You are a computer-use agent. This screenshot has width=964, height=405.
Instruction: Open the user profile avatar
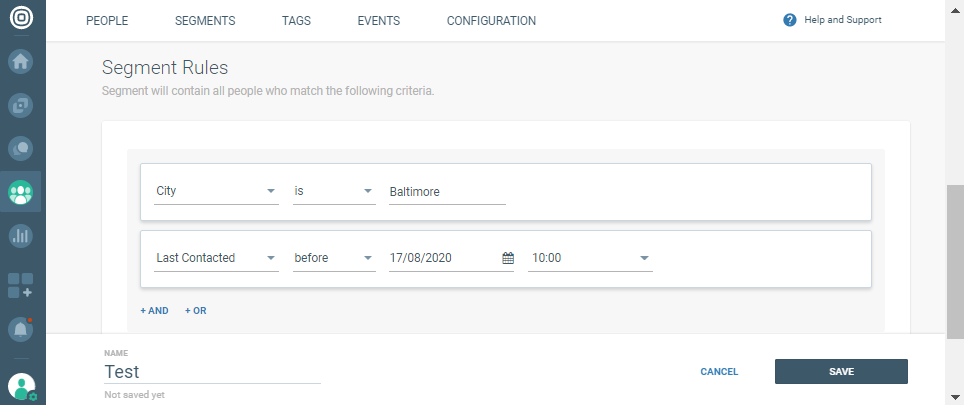(x=21, y=386)
